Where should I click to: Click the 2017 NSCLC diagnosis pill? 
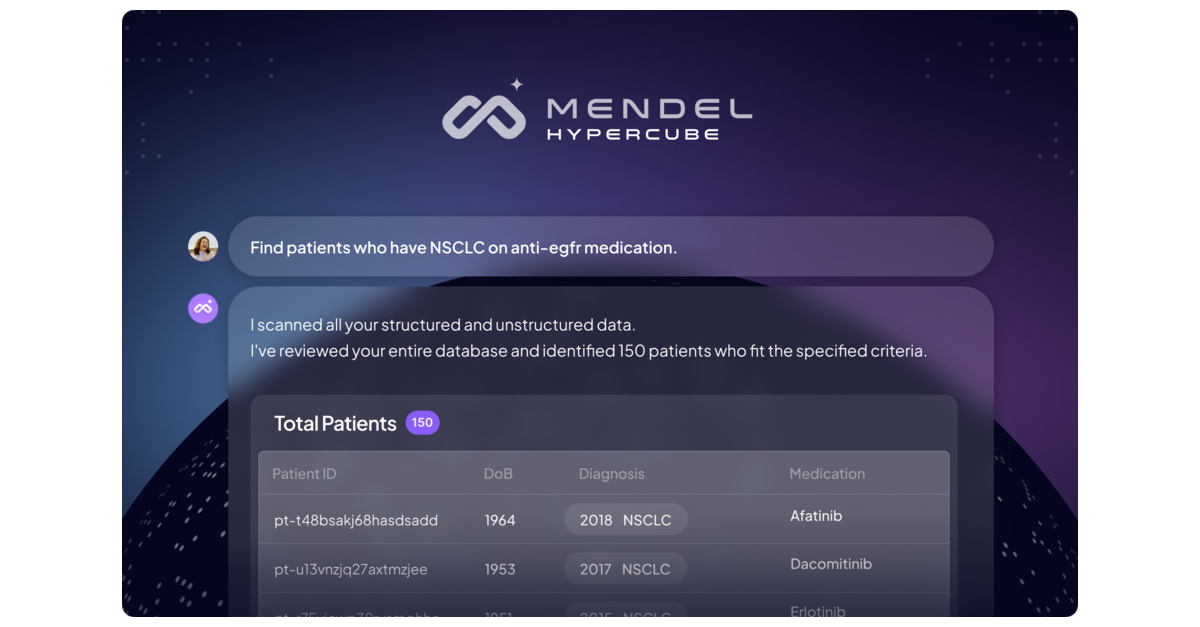pos(625,568)
